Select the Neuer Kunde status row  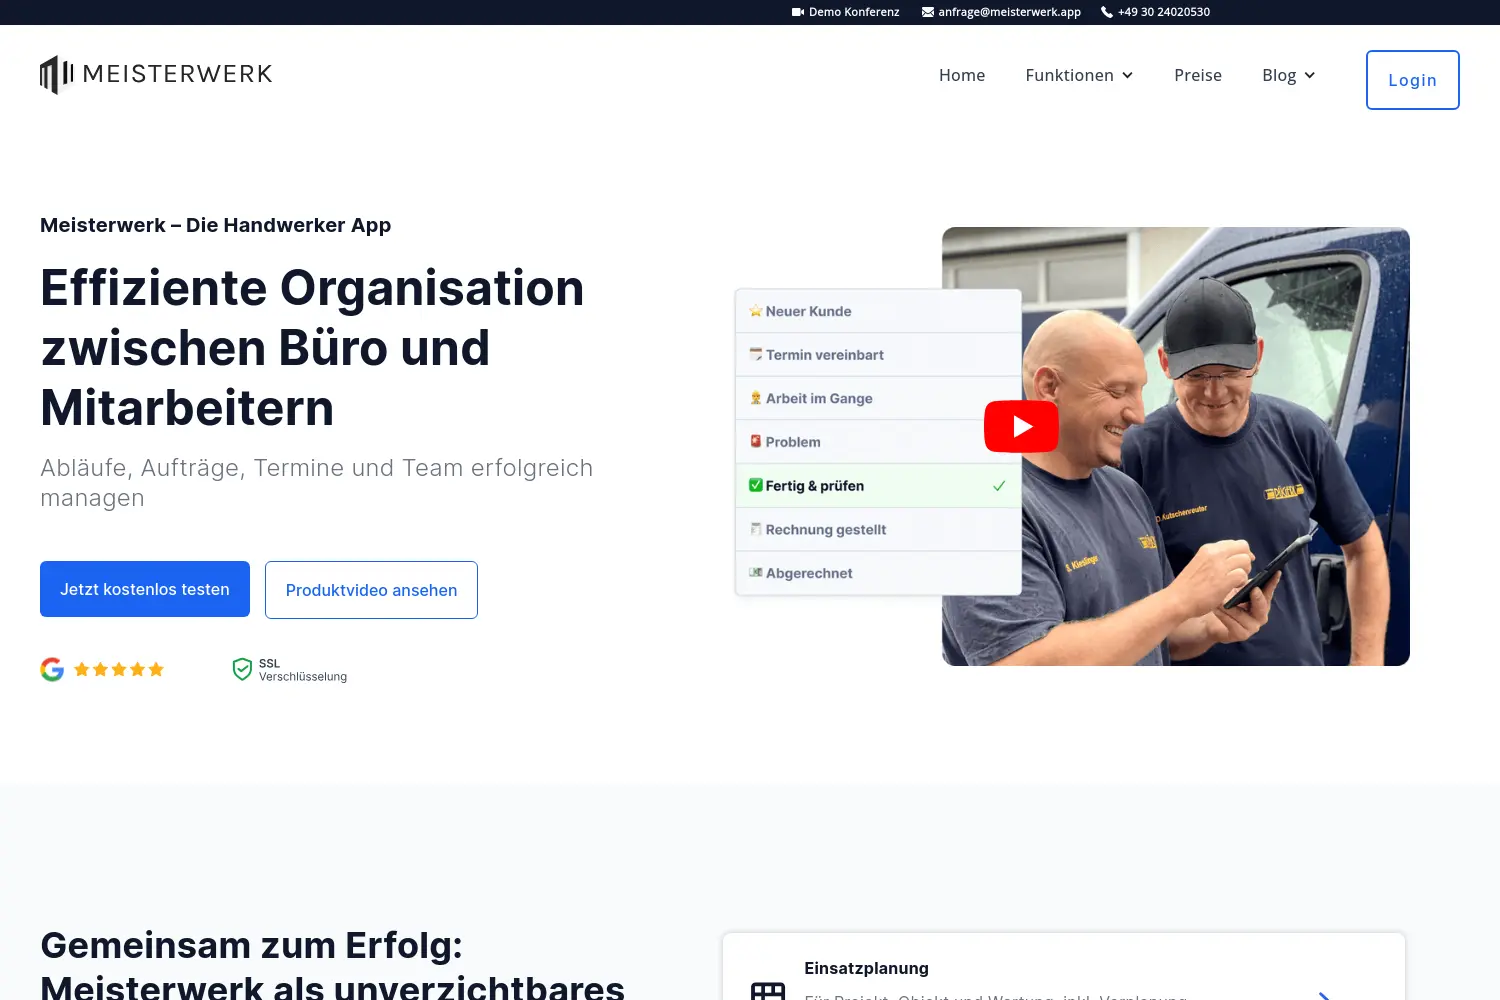coord(878,311)
